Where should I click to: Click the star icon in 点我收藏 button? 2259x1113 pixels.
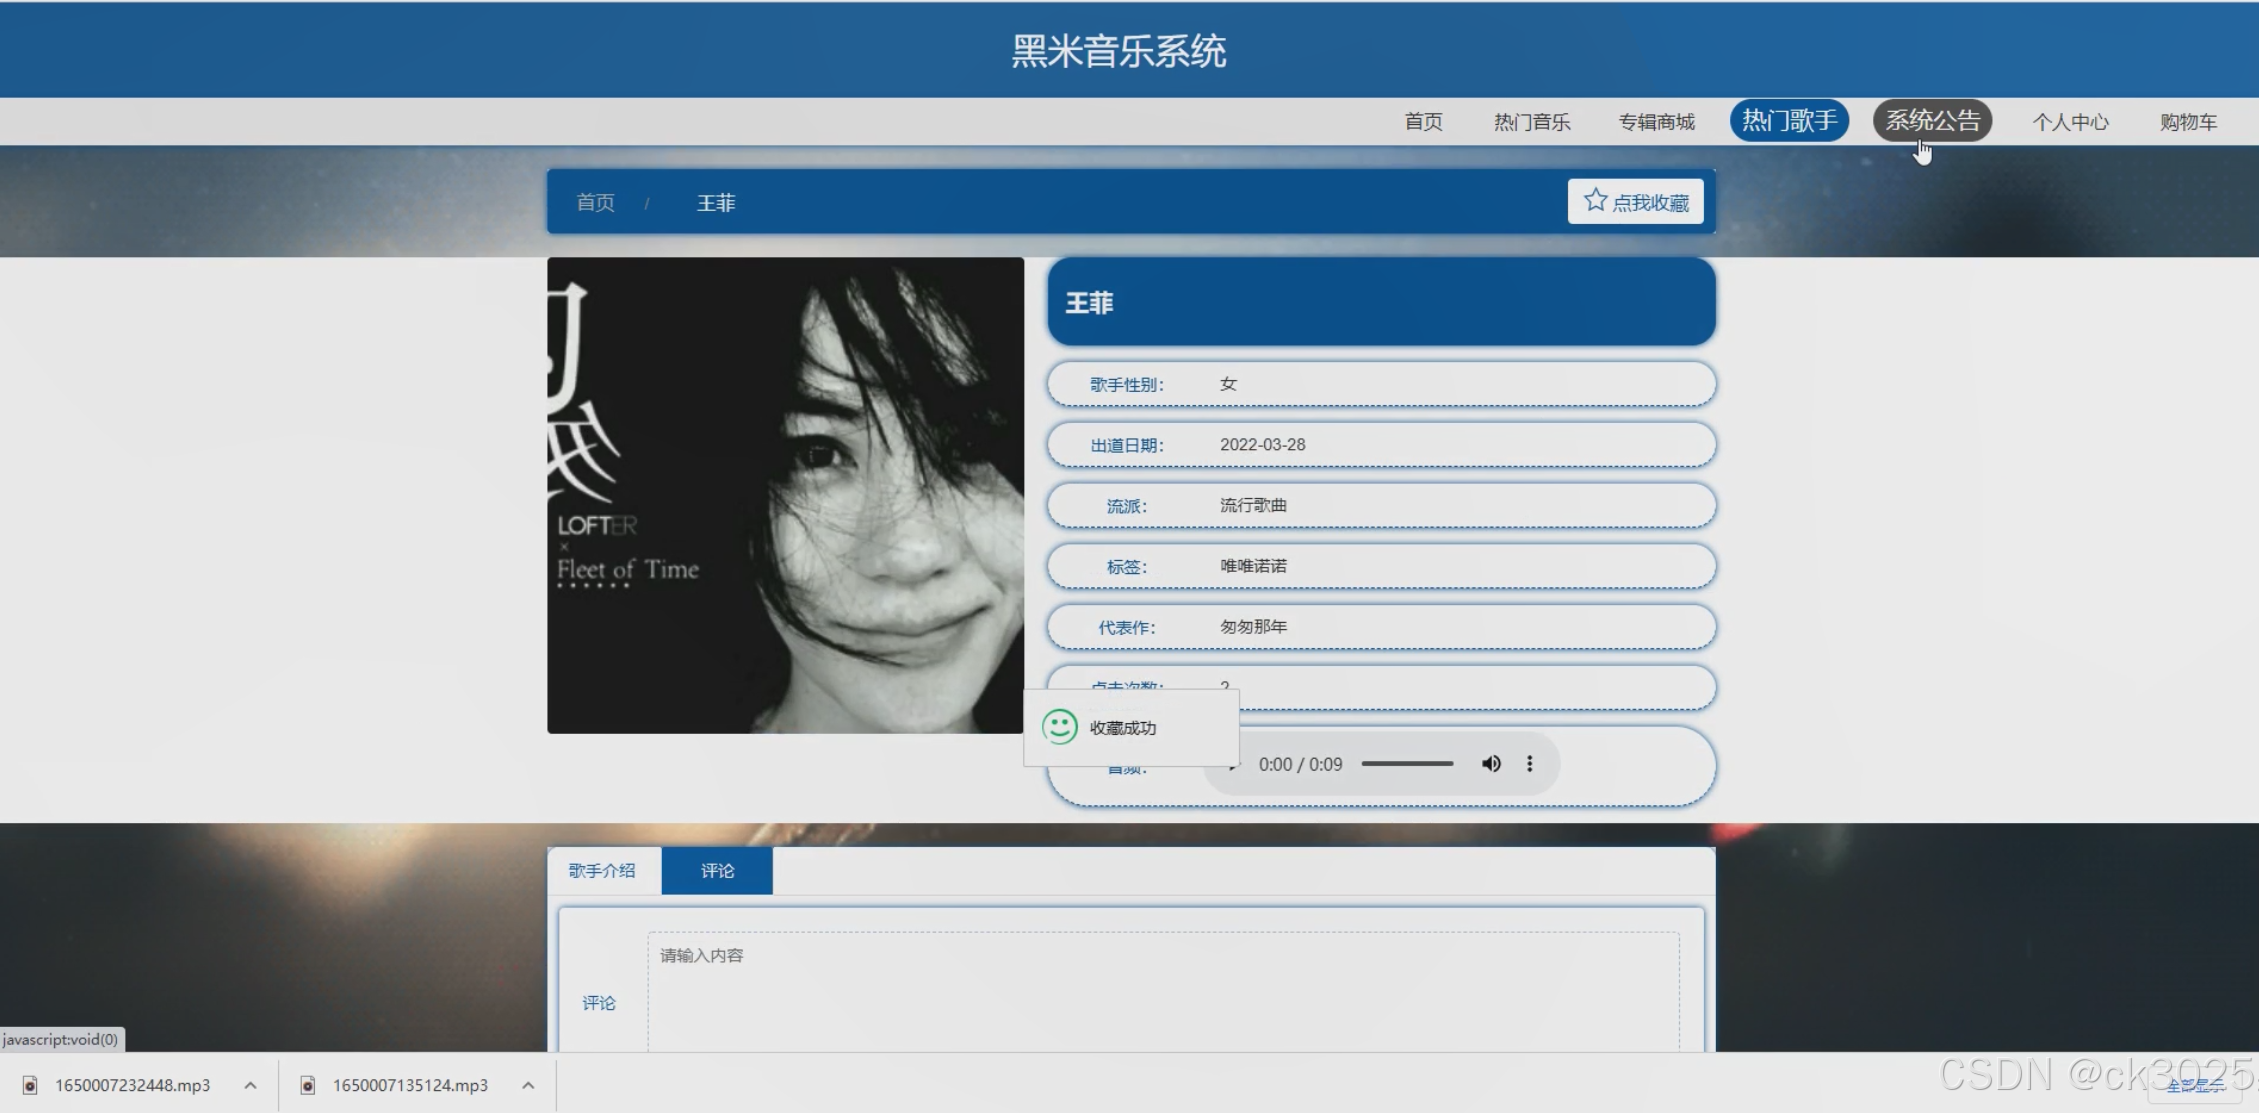(x=1595, y=201)
